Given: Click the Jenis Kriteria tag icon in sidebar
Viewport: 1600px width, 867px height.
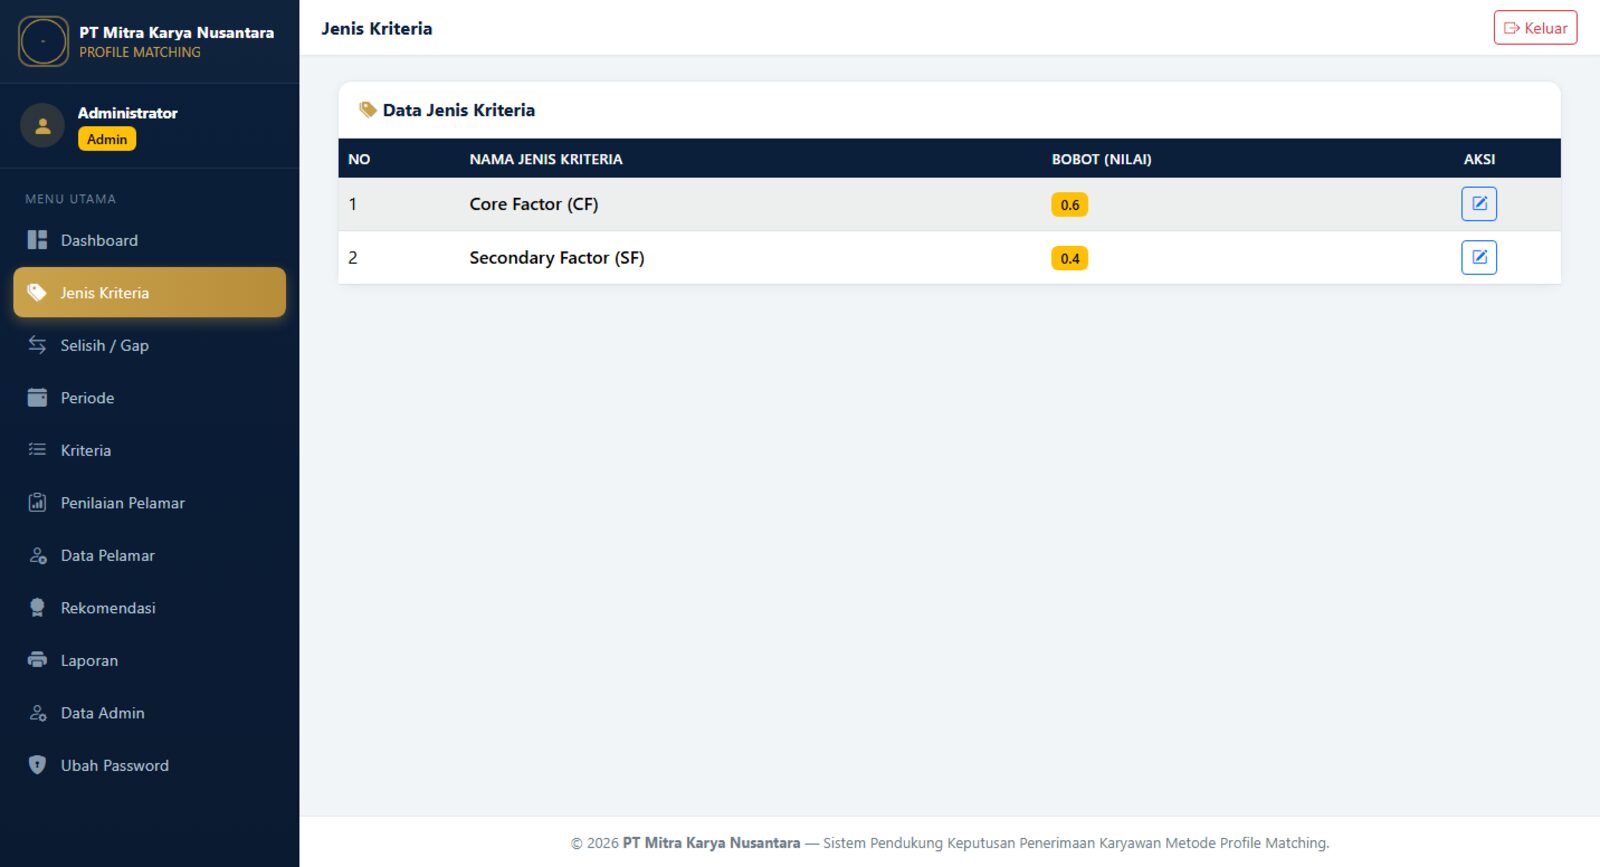Looking at the screenshot, I should click(x=37, y=292).
